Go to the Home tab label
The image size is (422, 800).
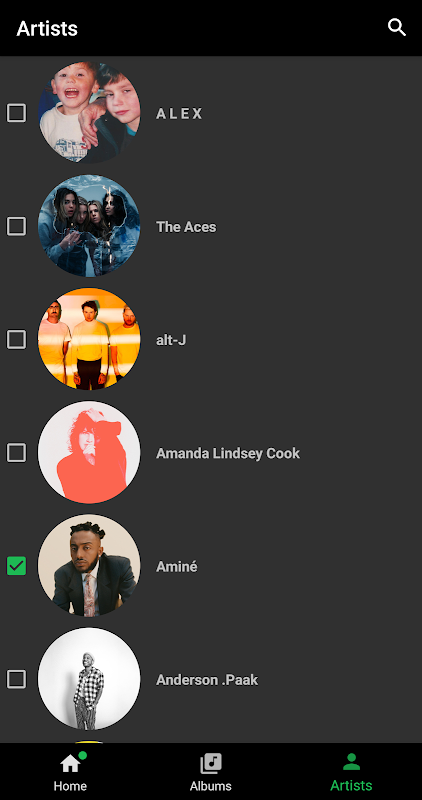pos(70,786)
